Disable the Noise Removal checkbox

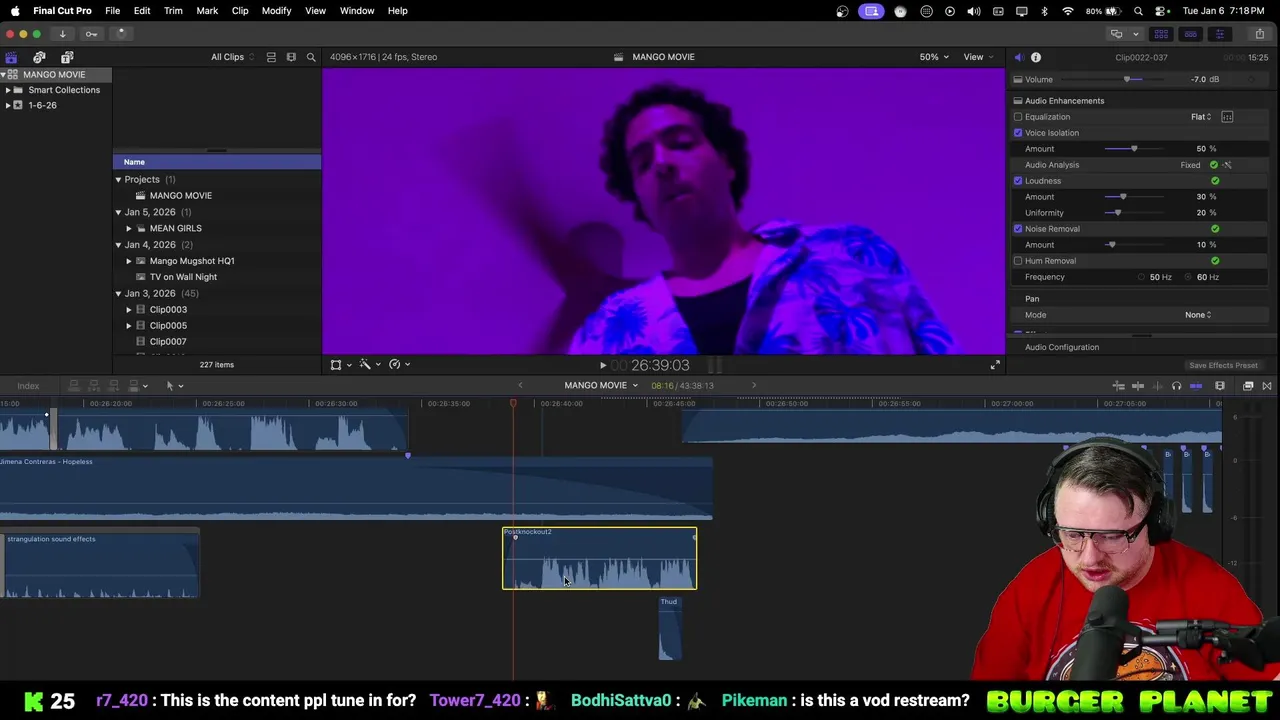[x=1018, y=229]
